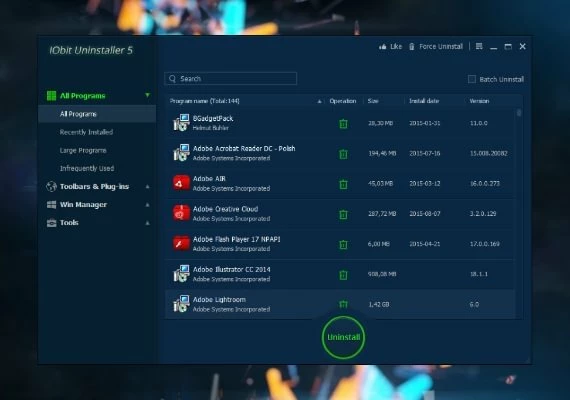Click the 1,42 GB size value
Image resolution: width=570 pixels, height=400 pixels.
[x=379, y=304]
